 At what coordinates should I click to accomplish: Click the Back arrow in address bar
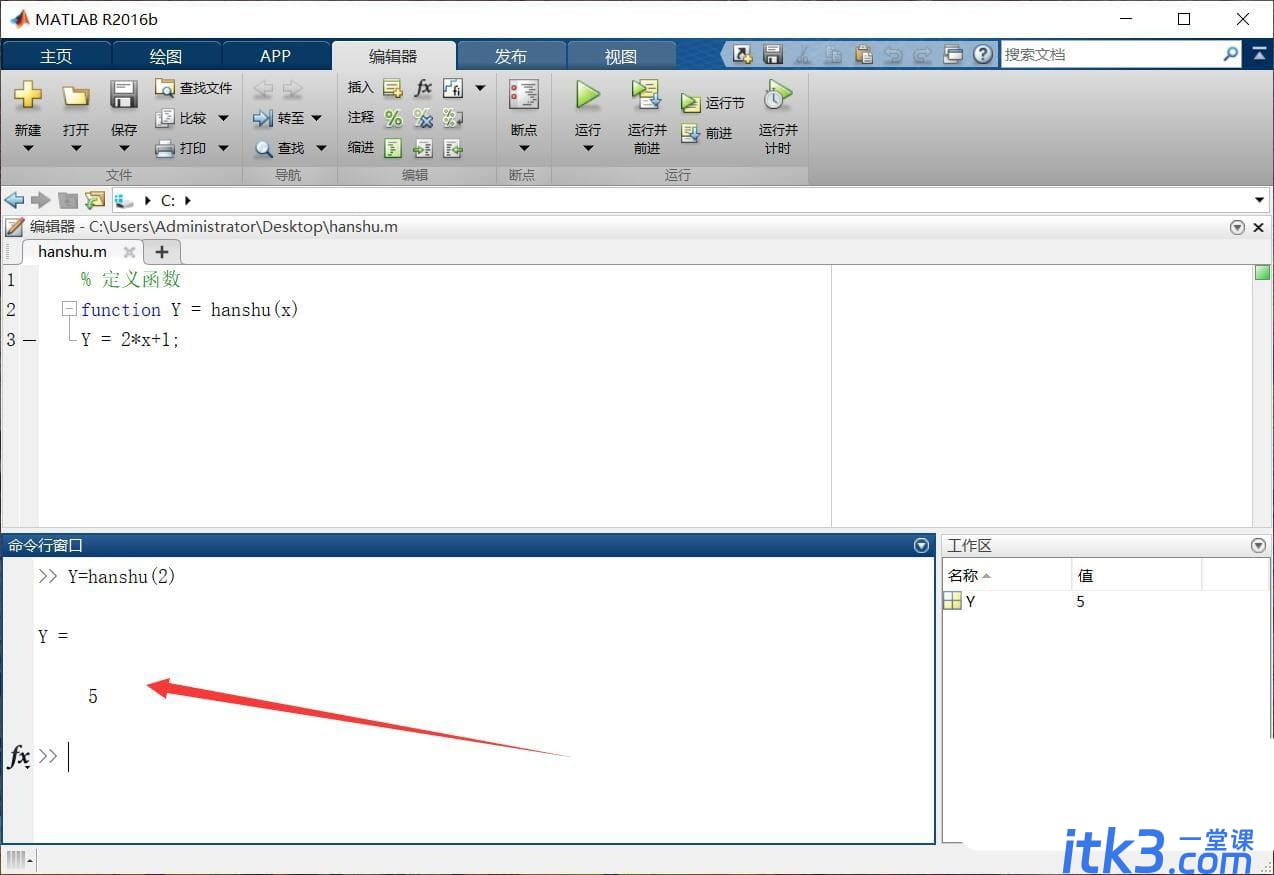click(x=15, y=200)
